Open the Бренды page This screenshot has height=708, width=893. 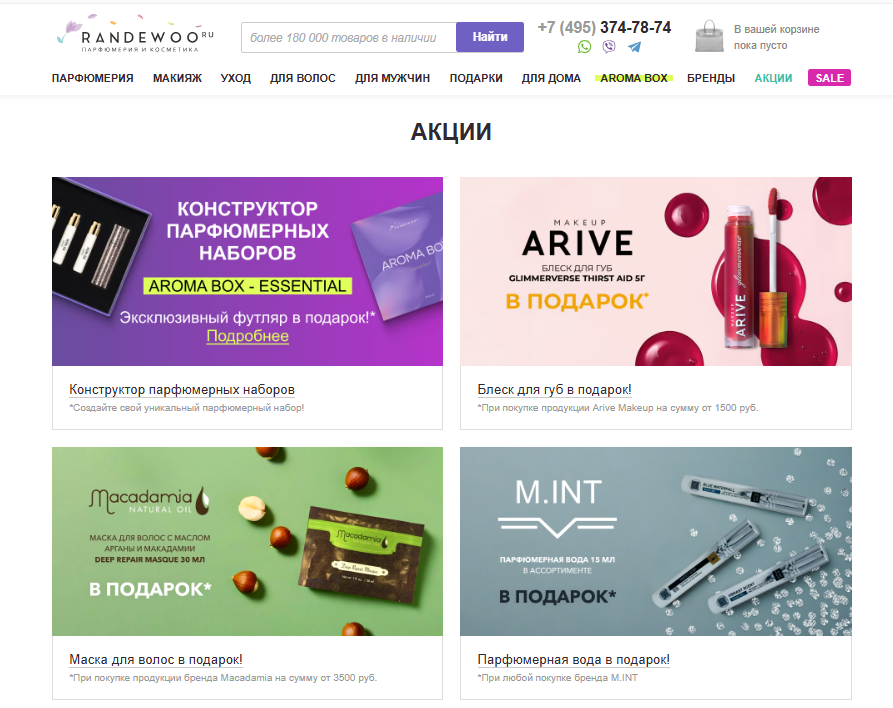point(711,78)
